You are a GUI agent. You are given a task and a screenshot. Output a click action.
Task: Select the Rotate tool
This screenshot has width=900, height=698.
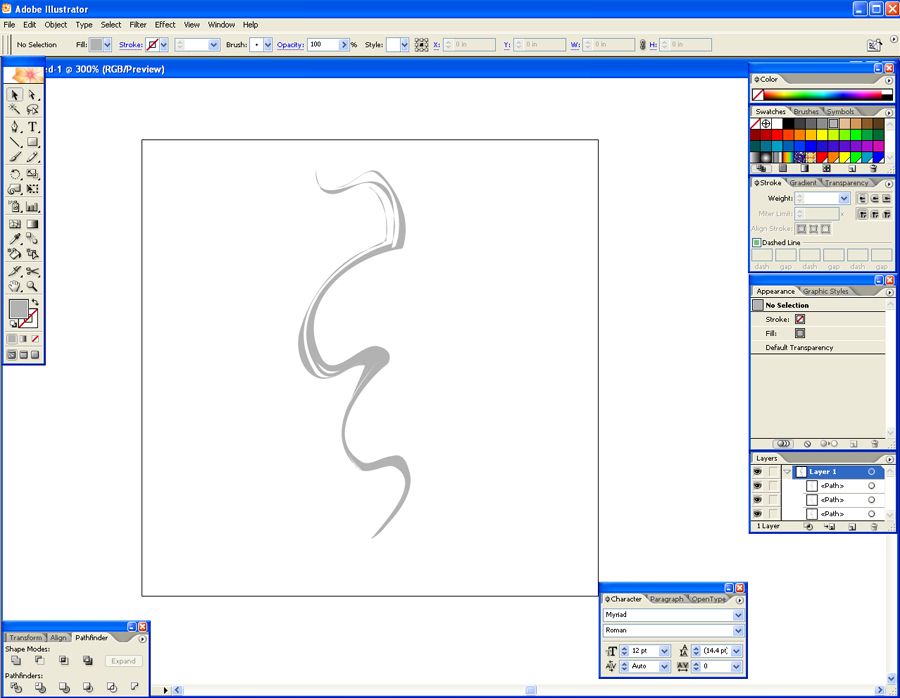tap(12, 171)
